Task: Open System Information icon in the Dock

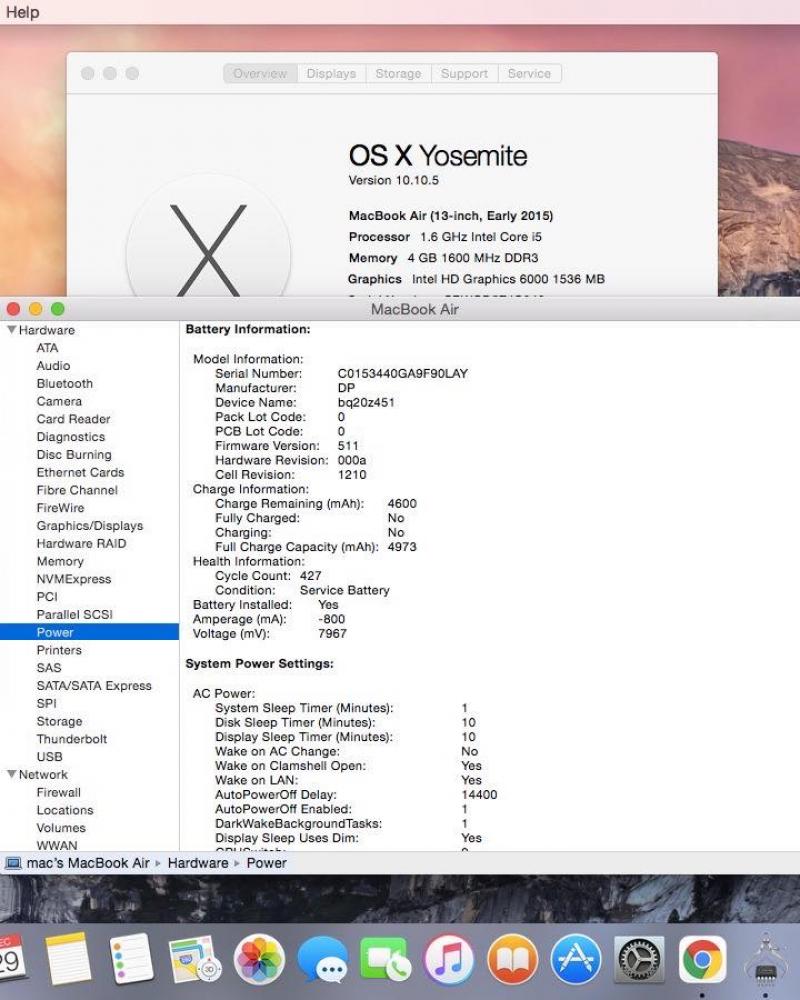Action: coord(766,959)
